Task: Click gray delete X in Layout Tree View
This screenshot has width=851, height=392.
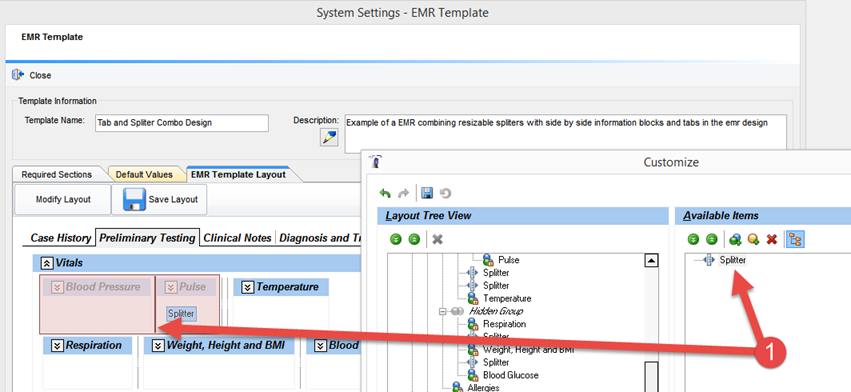Action: tap(437, 239)
